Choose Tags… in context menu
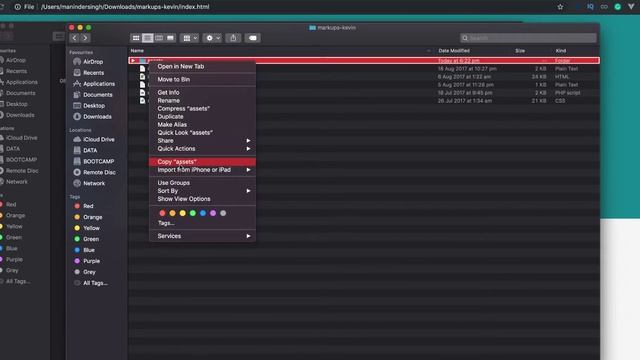Screen dimensions: 640x360 (x=202, y=223)
